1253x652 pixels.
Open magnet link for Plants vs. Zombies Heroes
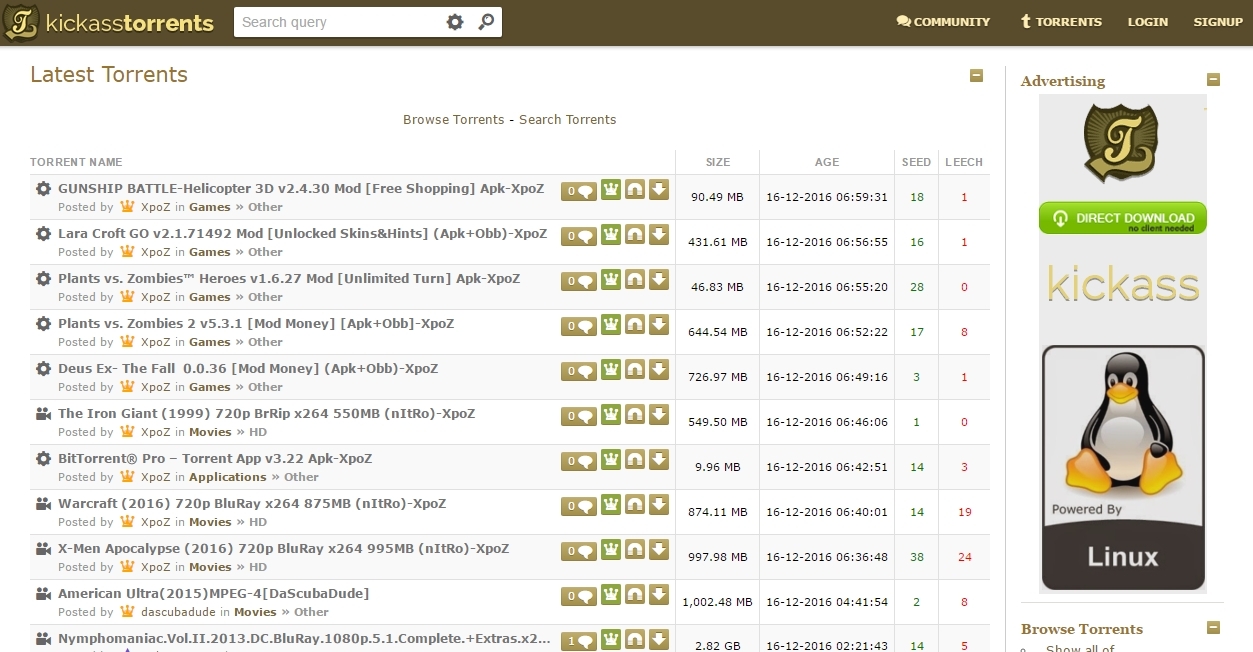coord(635,280)
